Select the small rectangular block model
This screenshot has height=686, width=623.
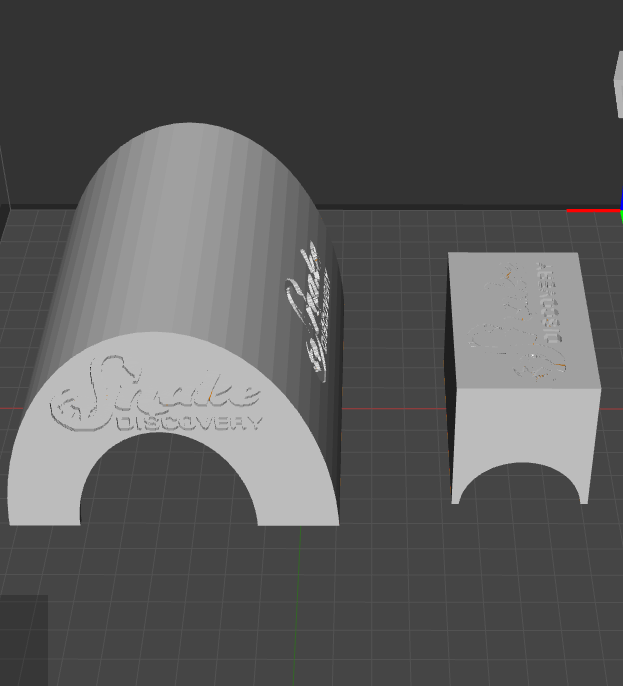(x=523, y=378)
